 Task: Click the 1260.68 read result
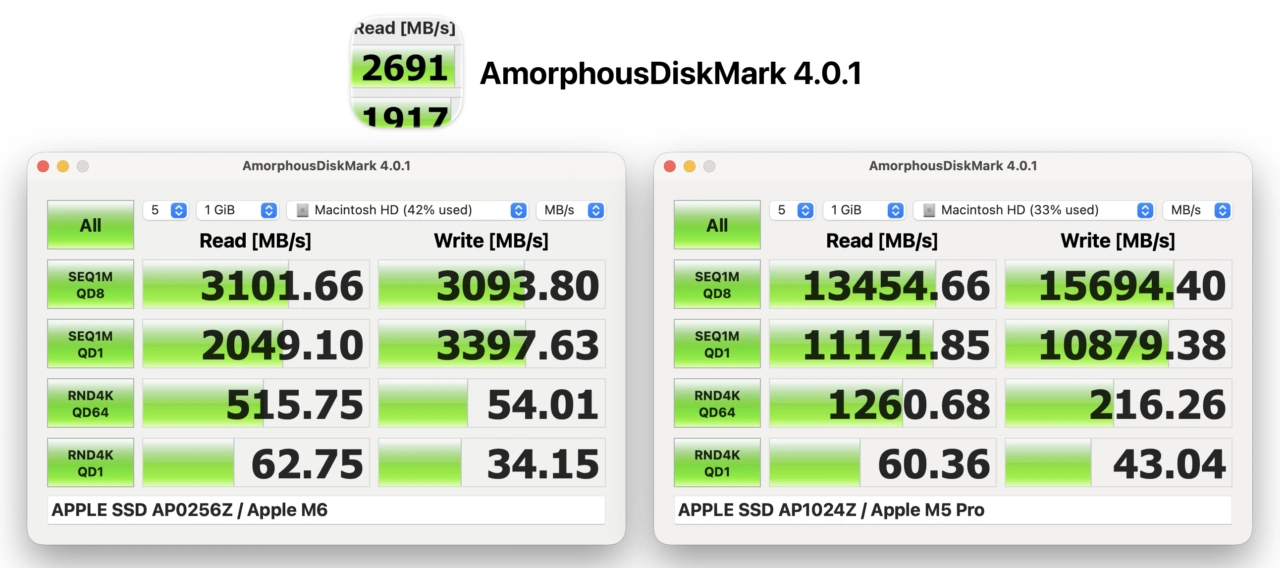tap(883, 403)
